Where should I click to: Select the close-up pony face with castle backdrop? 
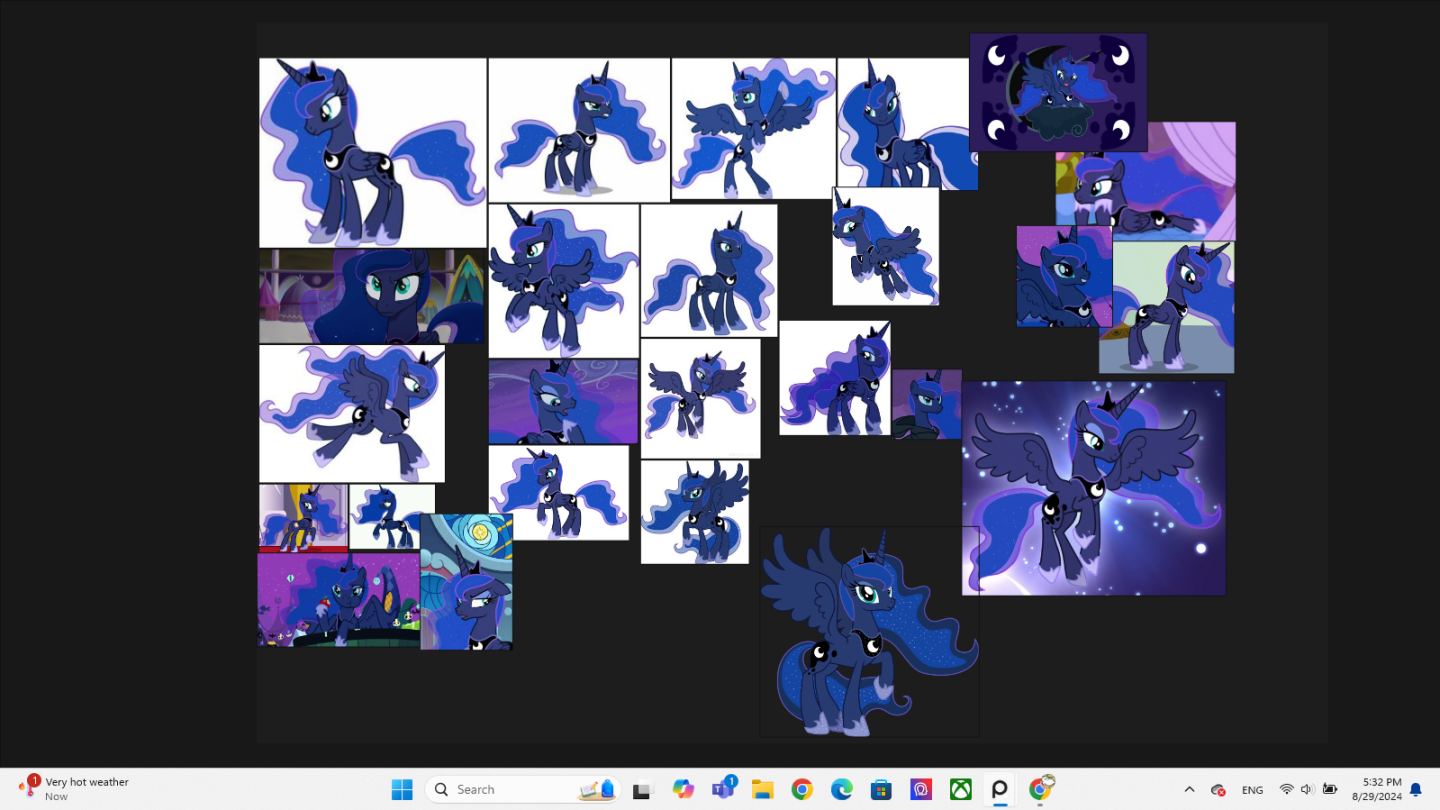372,296
